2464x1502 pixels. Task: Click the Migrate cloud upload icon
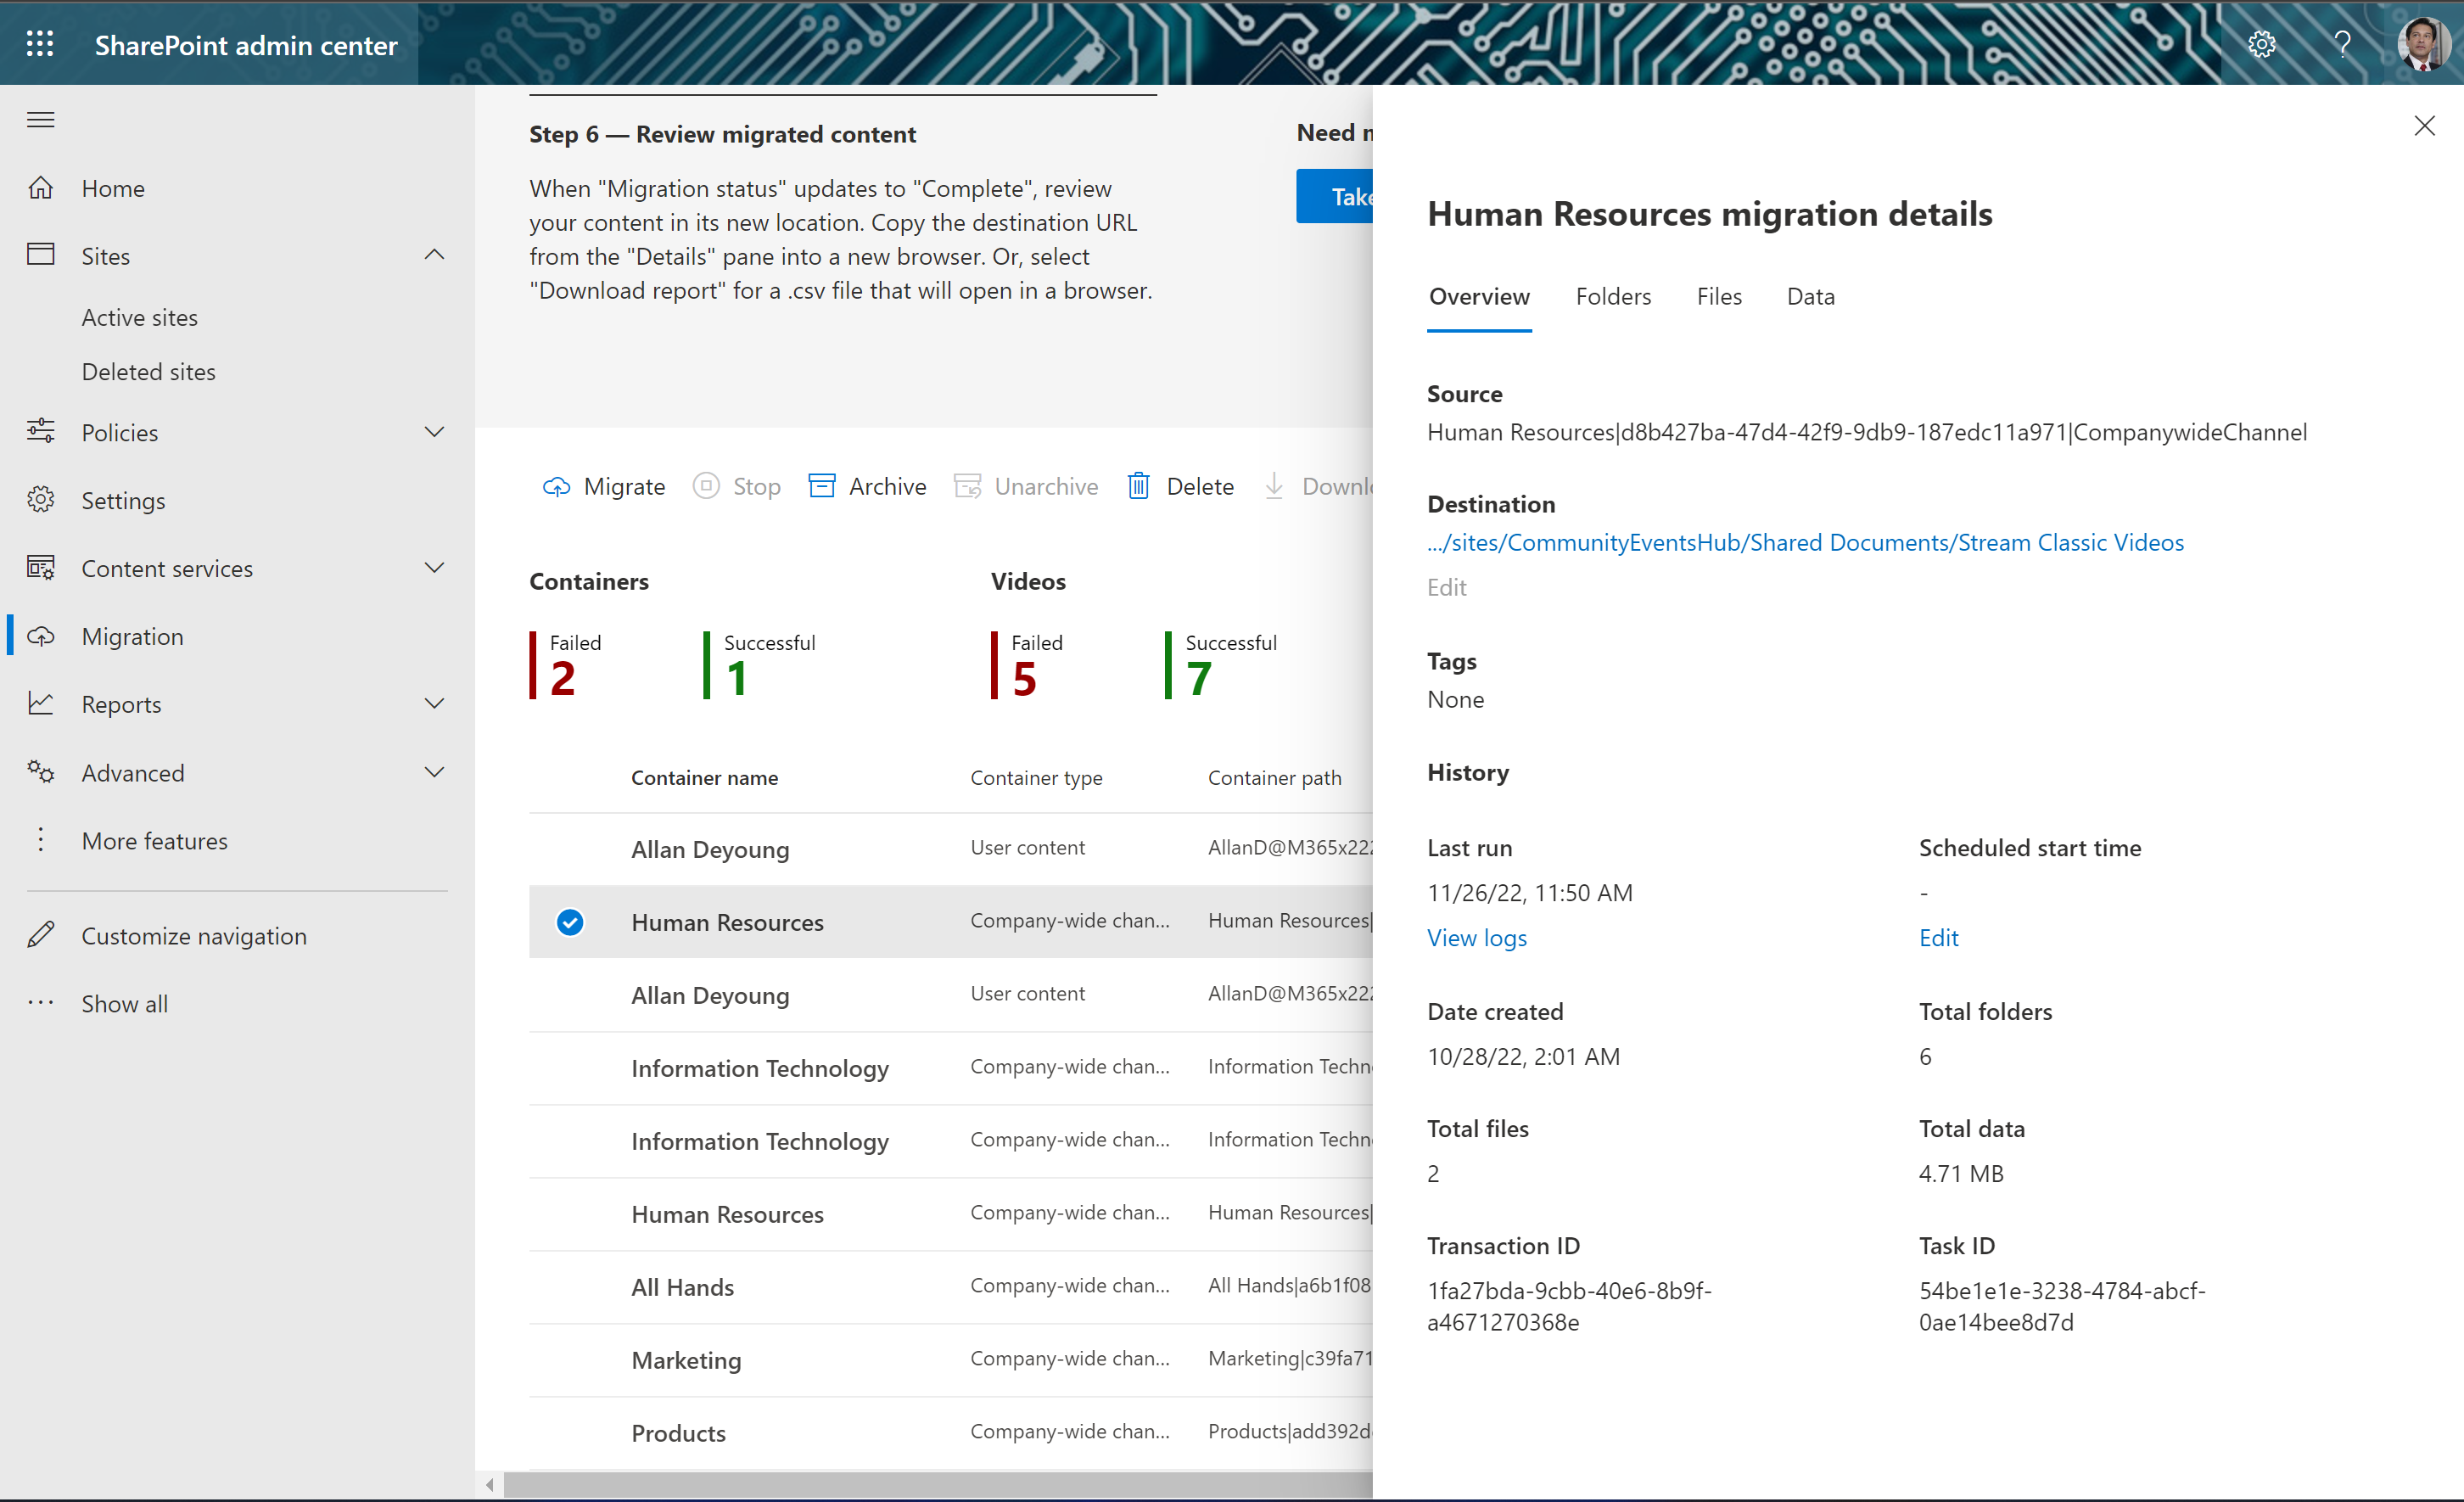556,487
